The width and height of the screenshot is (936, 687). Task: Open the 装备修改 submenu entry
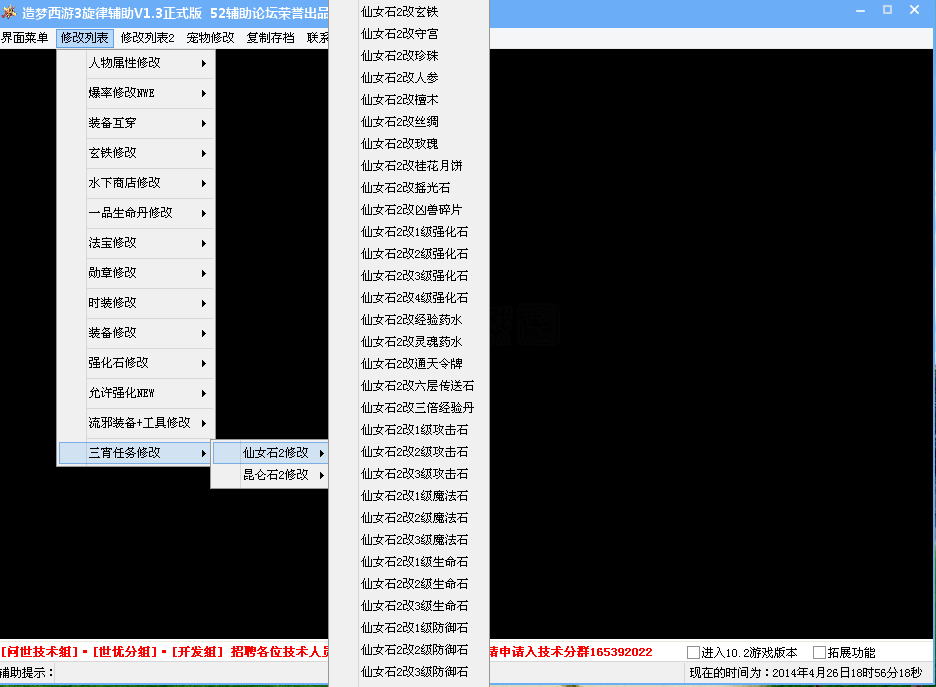click(136, 333)
